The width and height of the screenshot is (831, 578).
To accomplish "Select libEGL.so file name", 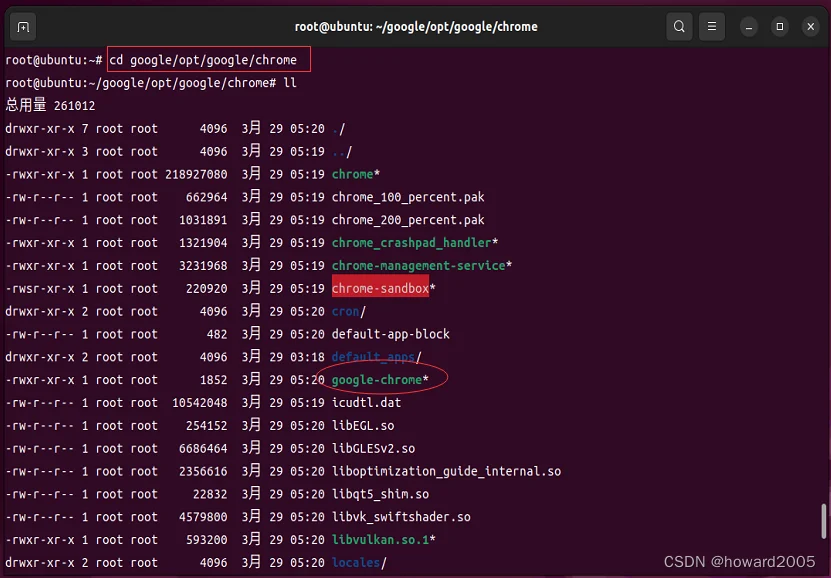I will 363,425.
